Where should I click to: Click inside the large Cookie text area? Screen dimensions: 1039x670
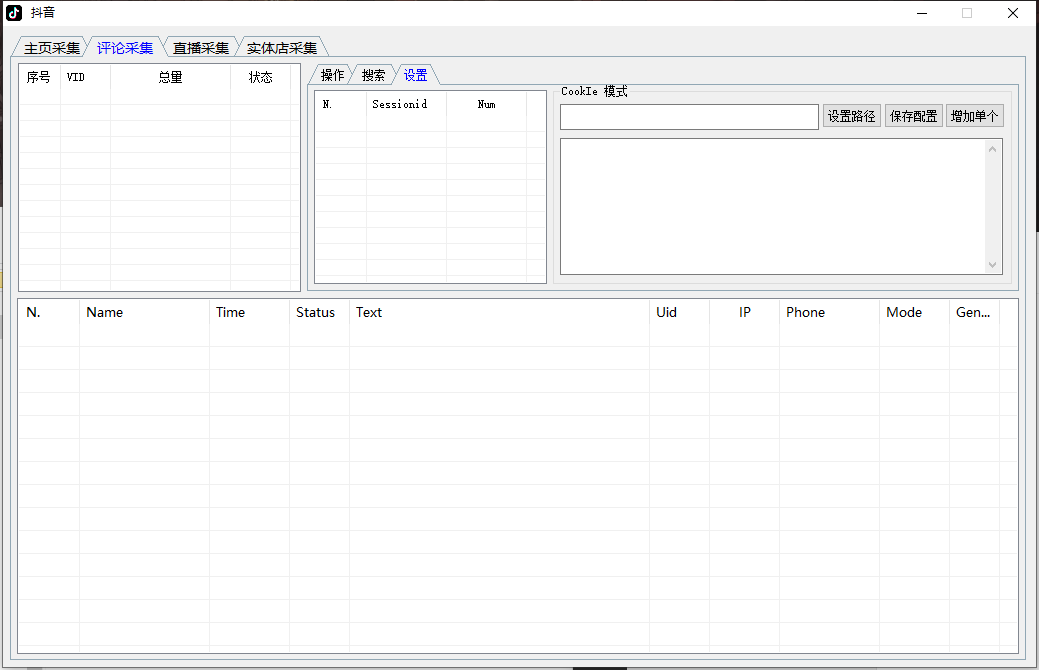(772, 205)
